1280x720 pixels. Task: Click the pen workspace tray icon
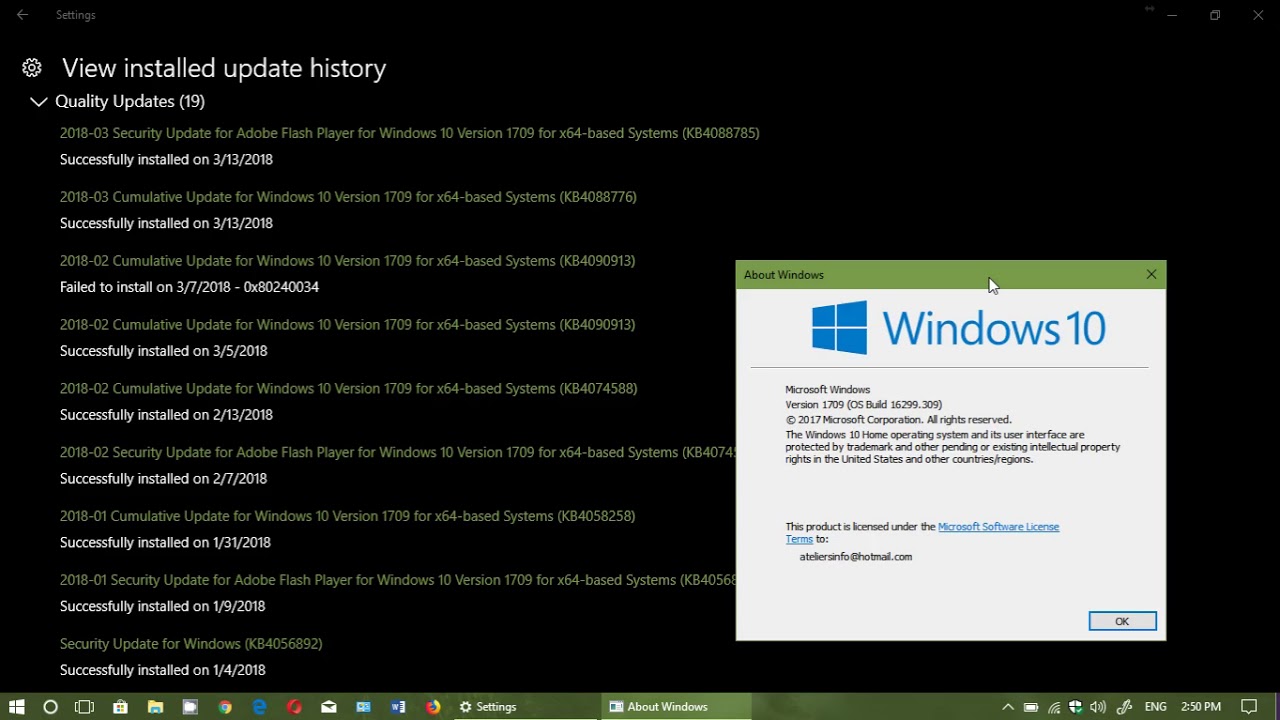coord(1124,707)
